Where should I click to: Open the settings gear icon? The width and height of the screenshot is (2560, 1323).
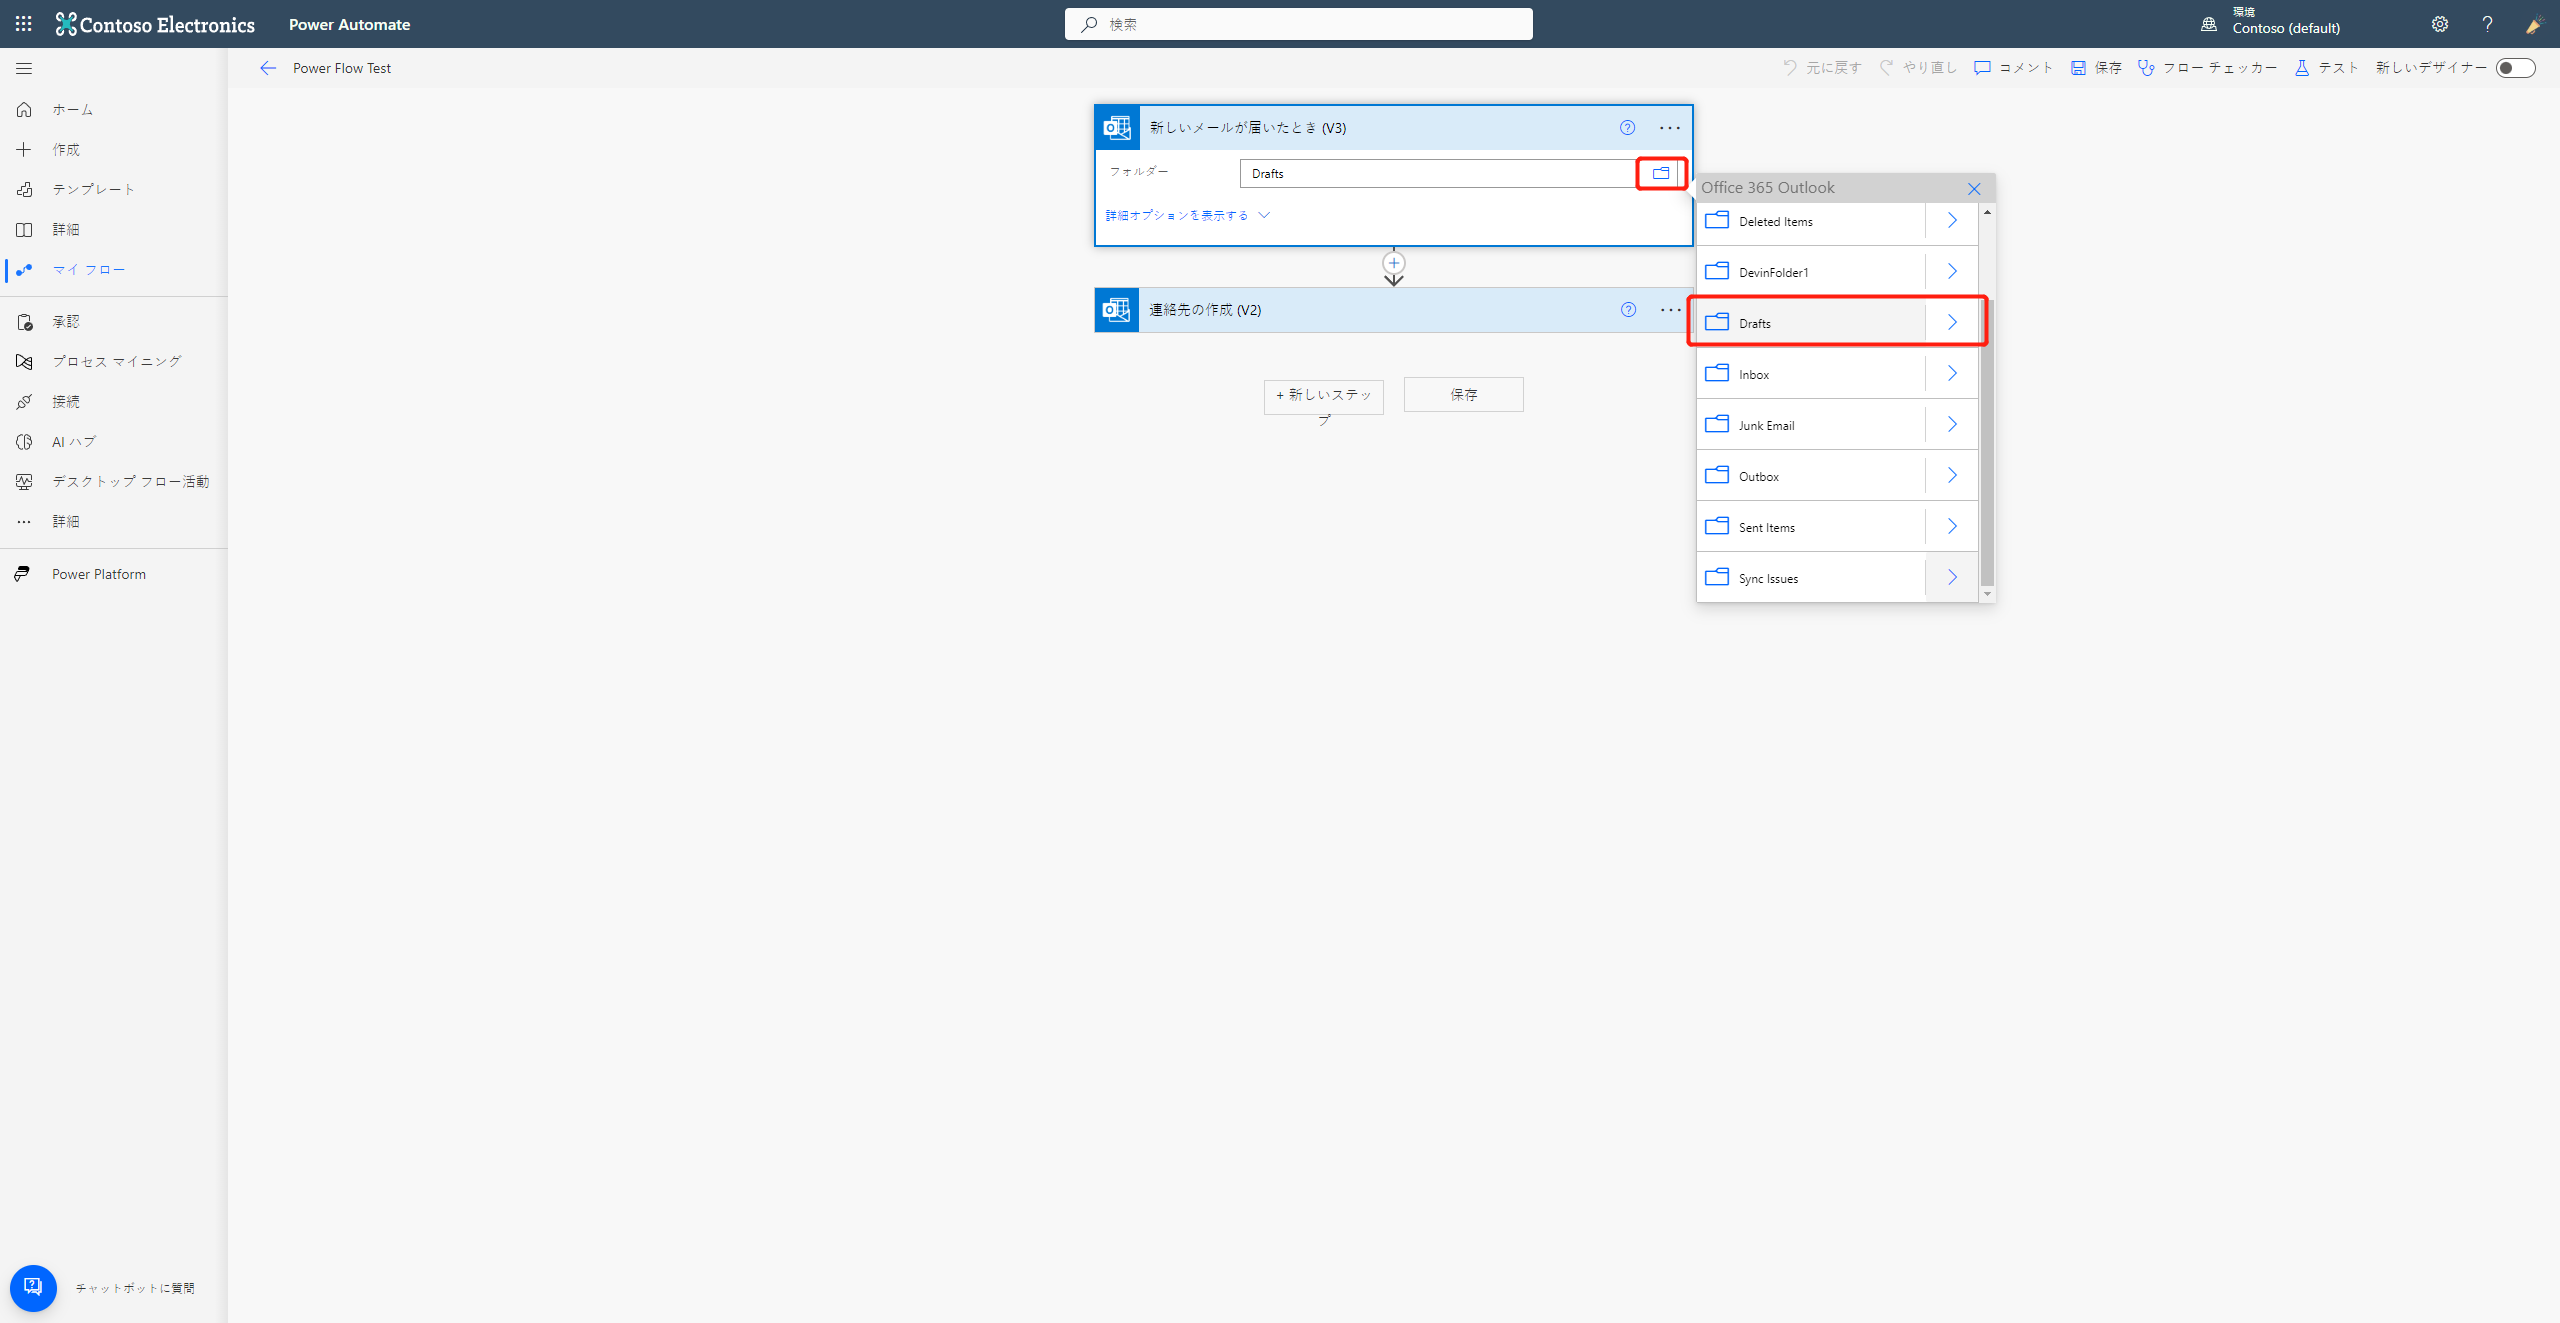2440,24
